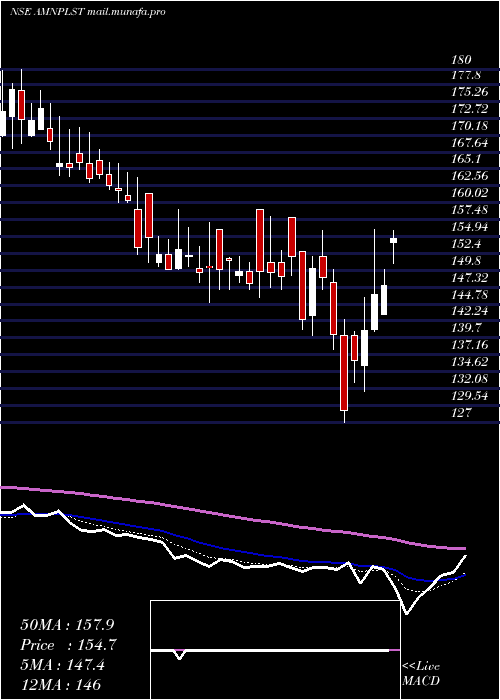Click the NSE AMNPLST chart title
The width and height of the screenshot is (500, 700).
coord(88,12)
